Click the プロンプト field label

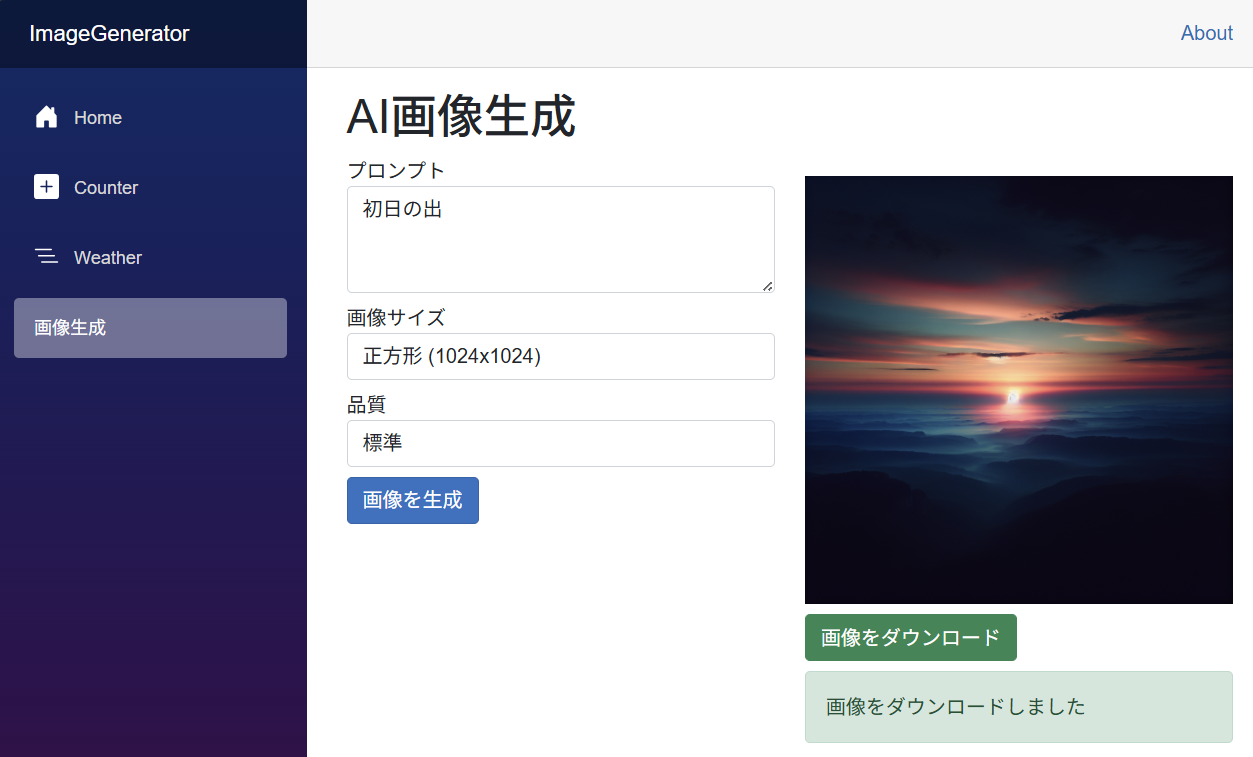pos(396,170)
